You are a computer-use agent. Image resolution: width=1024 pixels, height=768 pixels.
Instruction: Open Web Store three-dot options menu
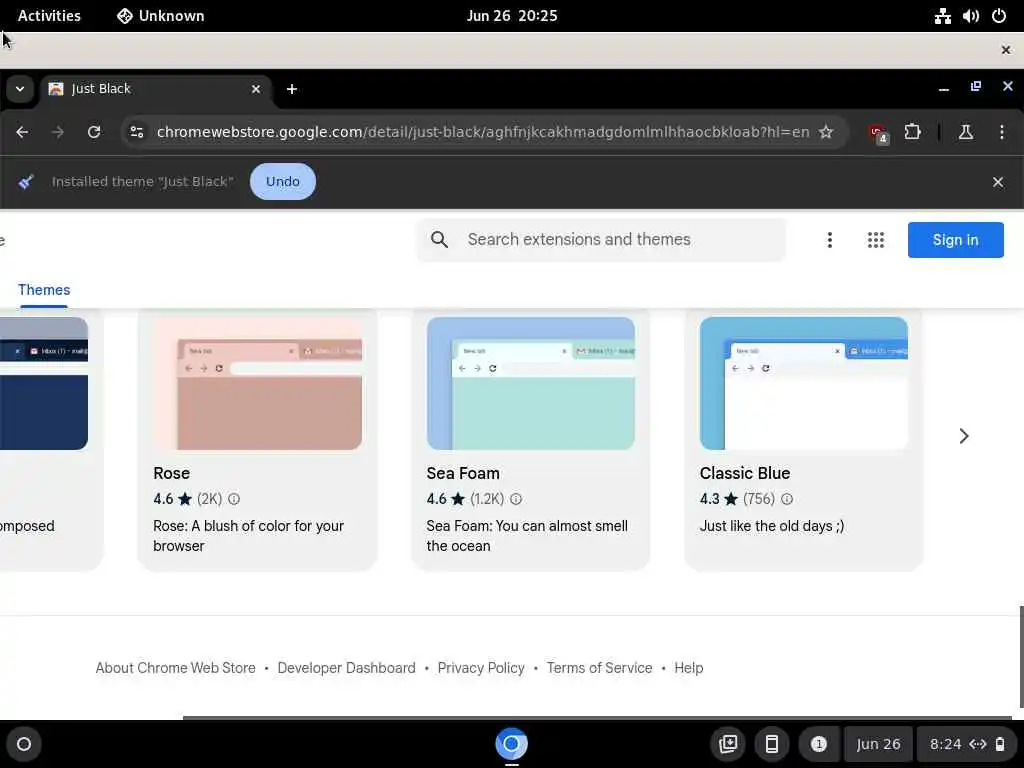click(x=829, y=240)
